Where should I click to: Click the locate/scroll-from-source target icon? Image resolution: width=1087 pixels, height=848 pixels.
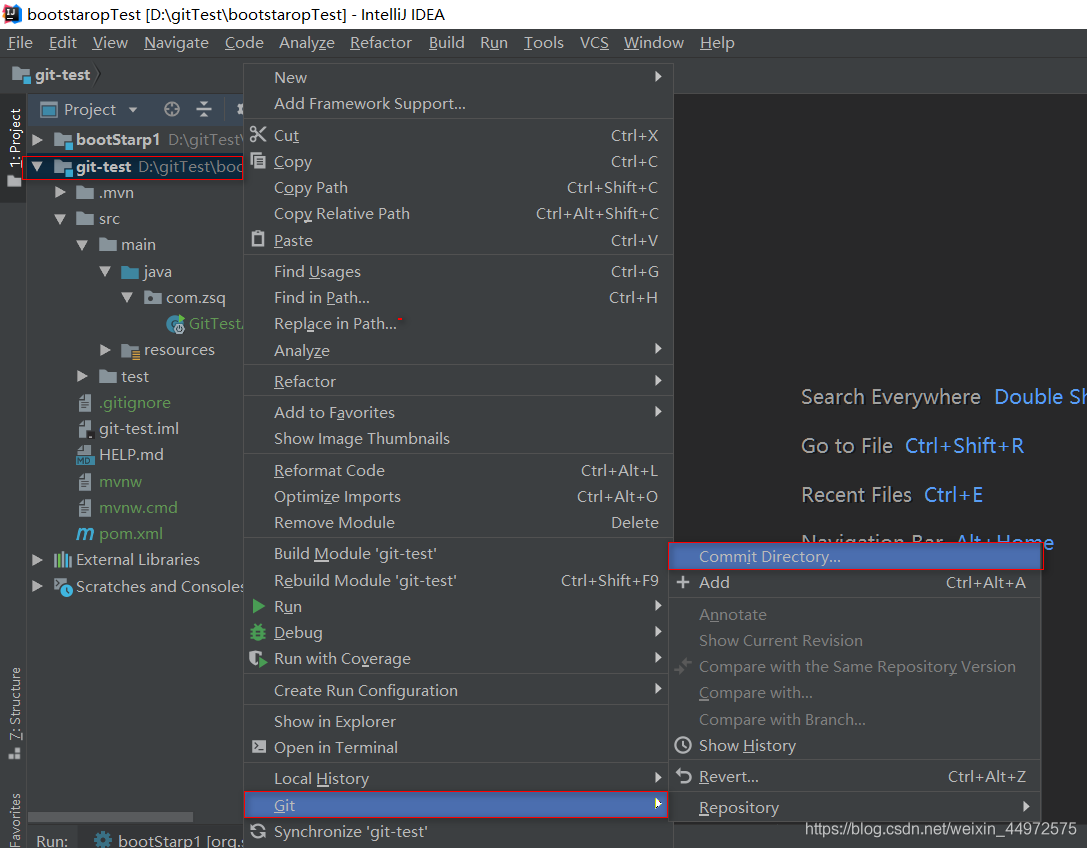pos(171,110)
